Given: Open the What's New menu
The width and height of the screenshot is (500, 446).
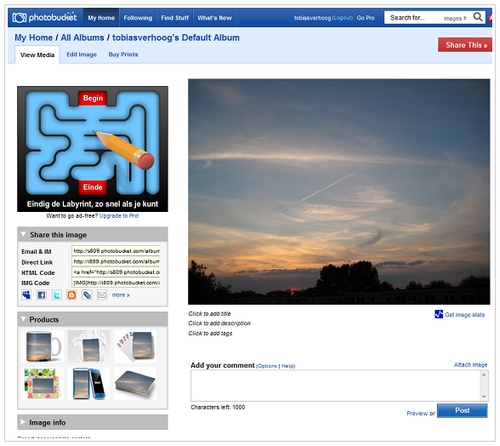Looking at the screenshot, I should [214, 18].
